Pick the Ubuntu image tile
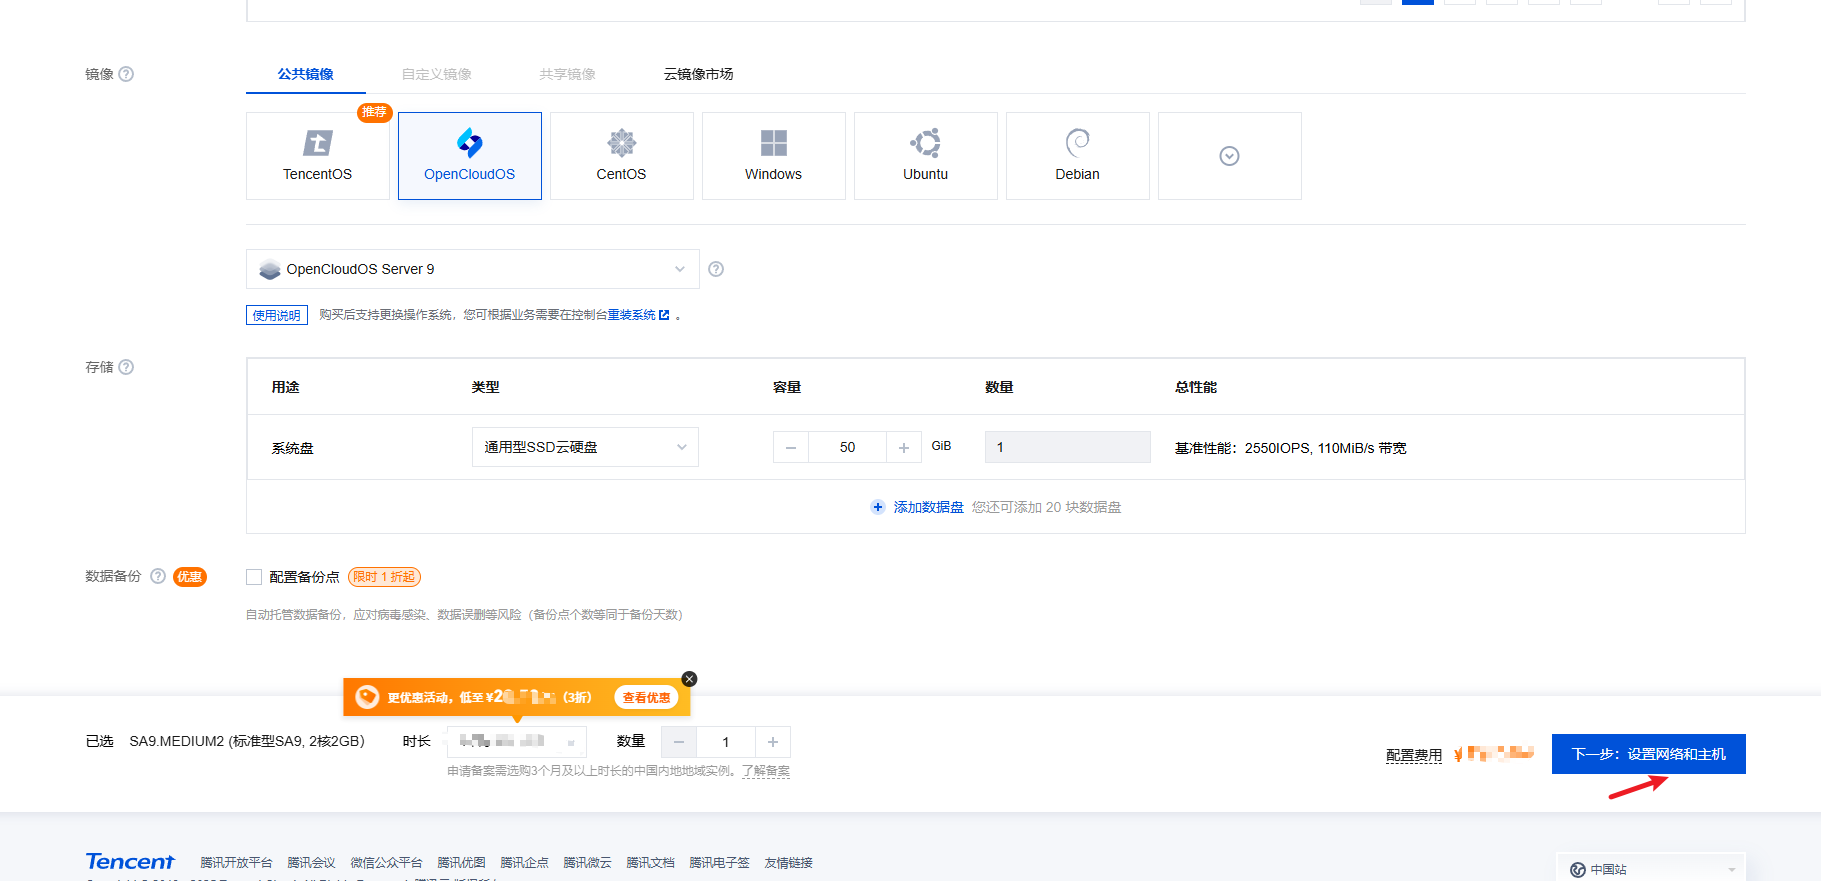Viewport: 1821px width, 881px height. tap(926, 156)
